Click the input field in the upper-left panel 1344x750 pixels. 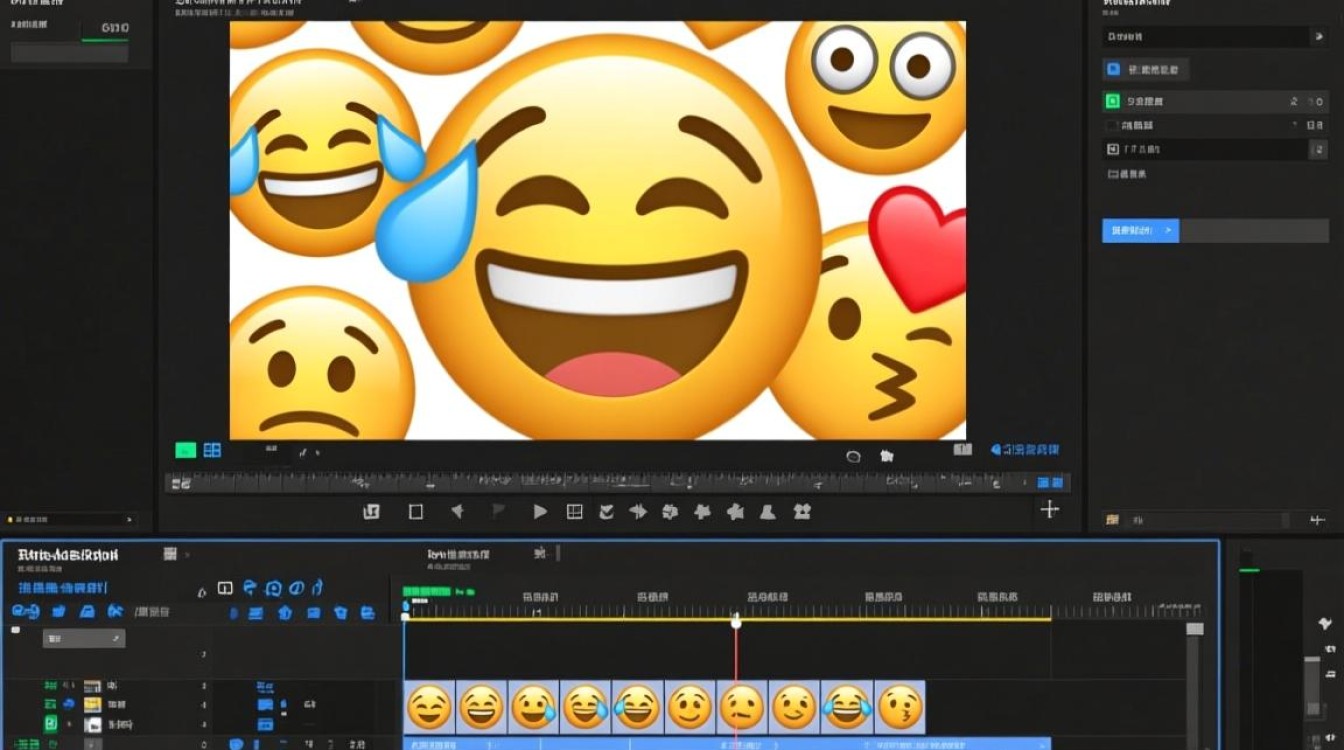[x=69, y=53]
